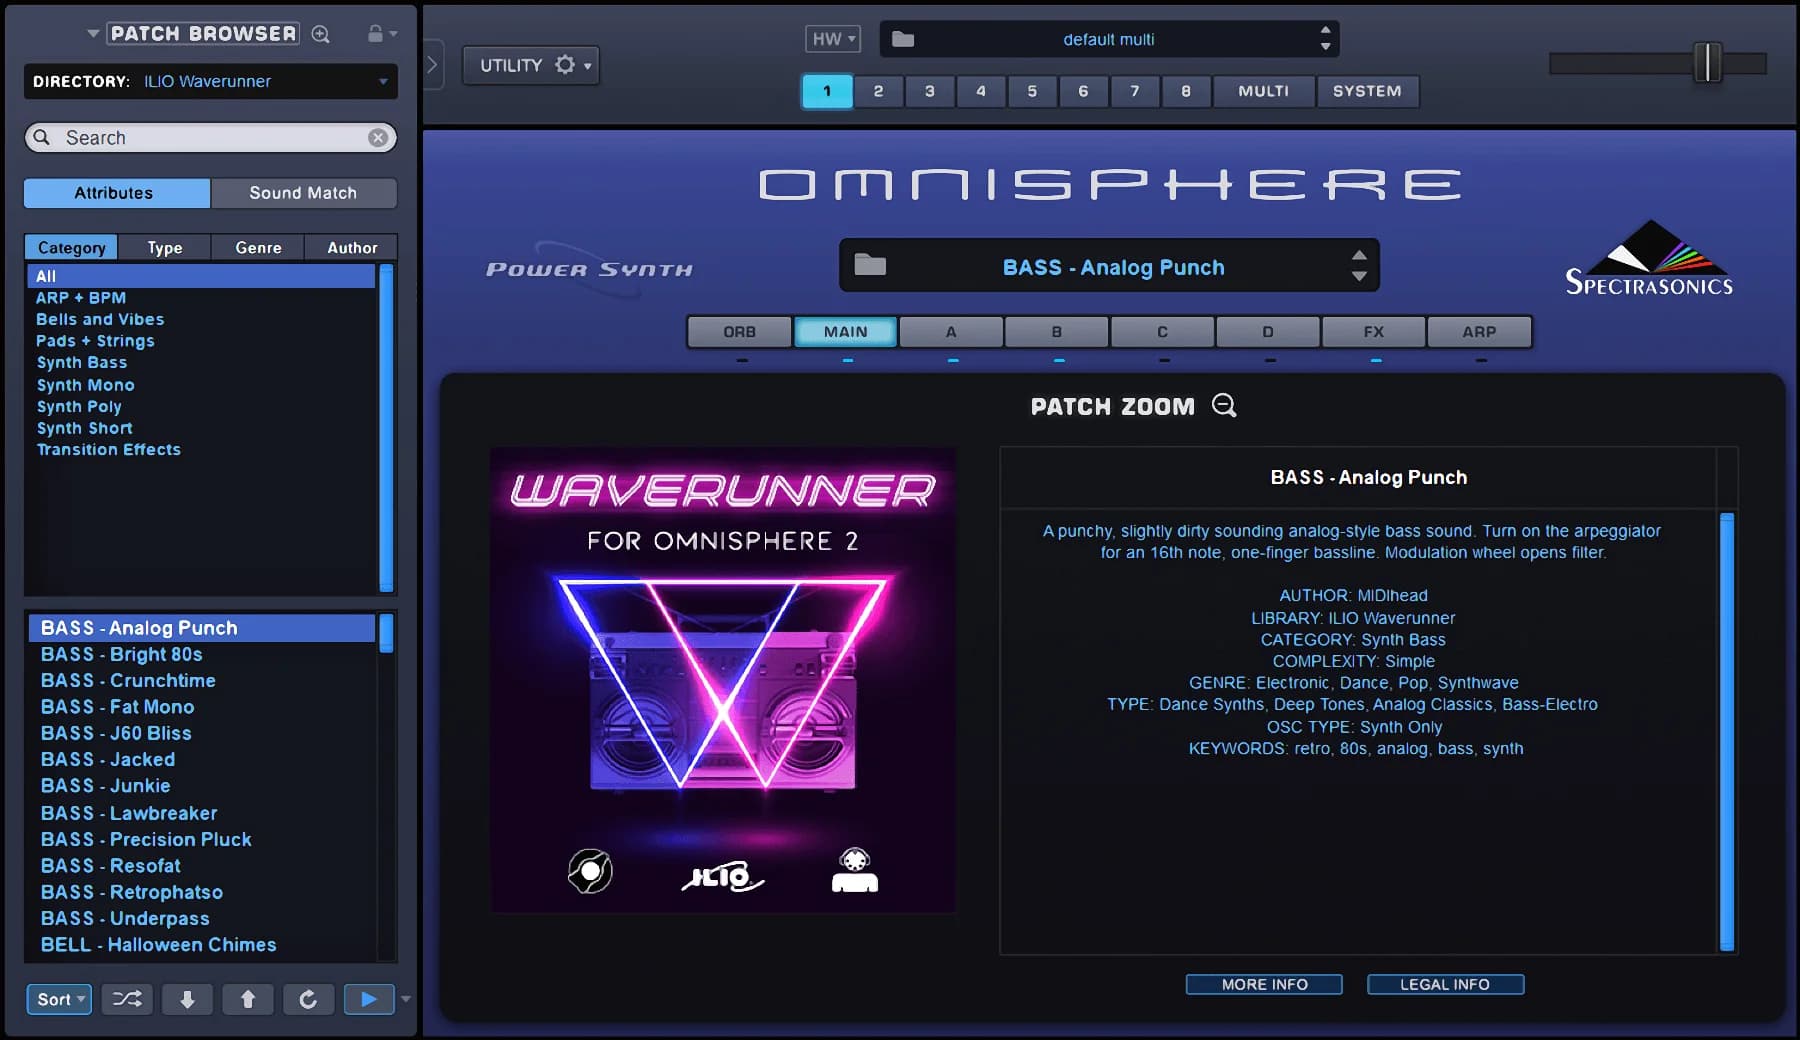
Task: Click the refresh icon in the patch browser
Action: [x=308, y=999]
